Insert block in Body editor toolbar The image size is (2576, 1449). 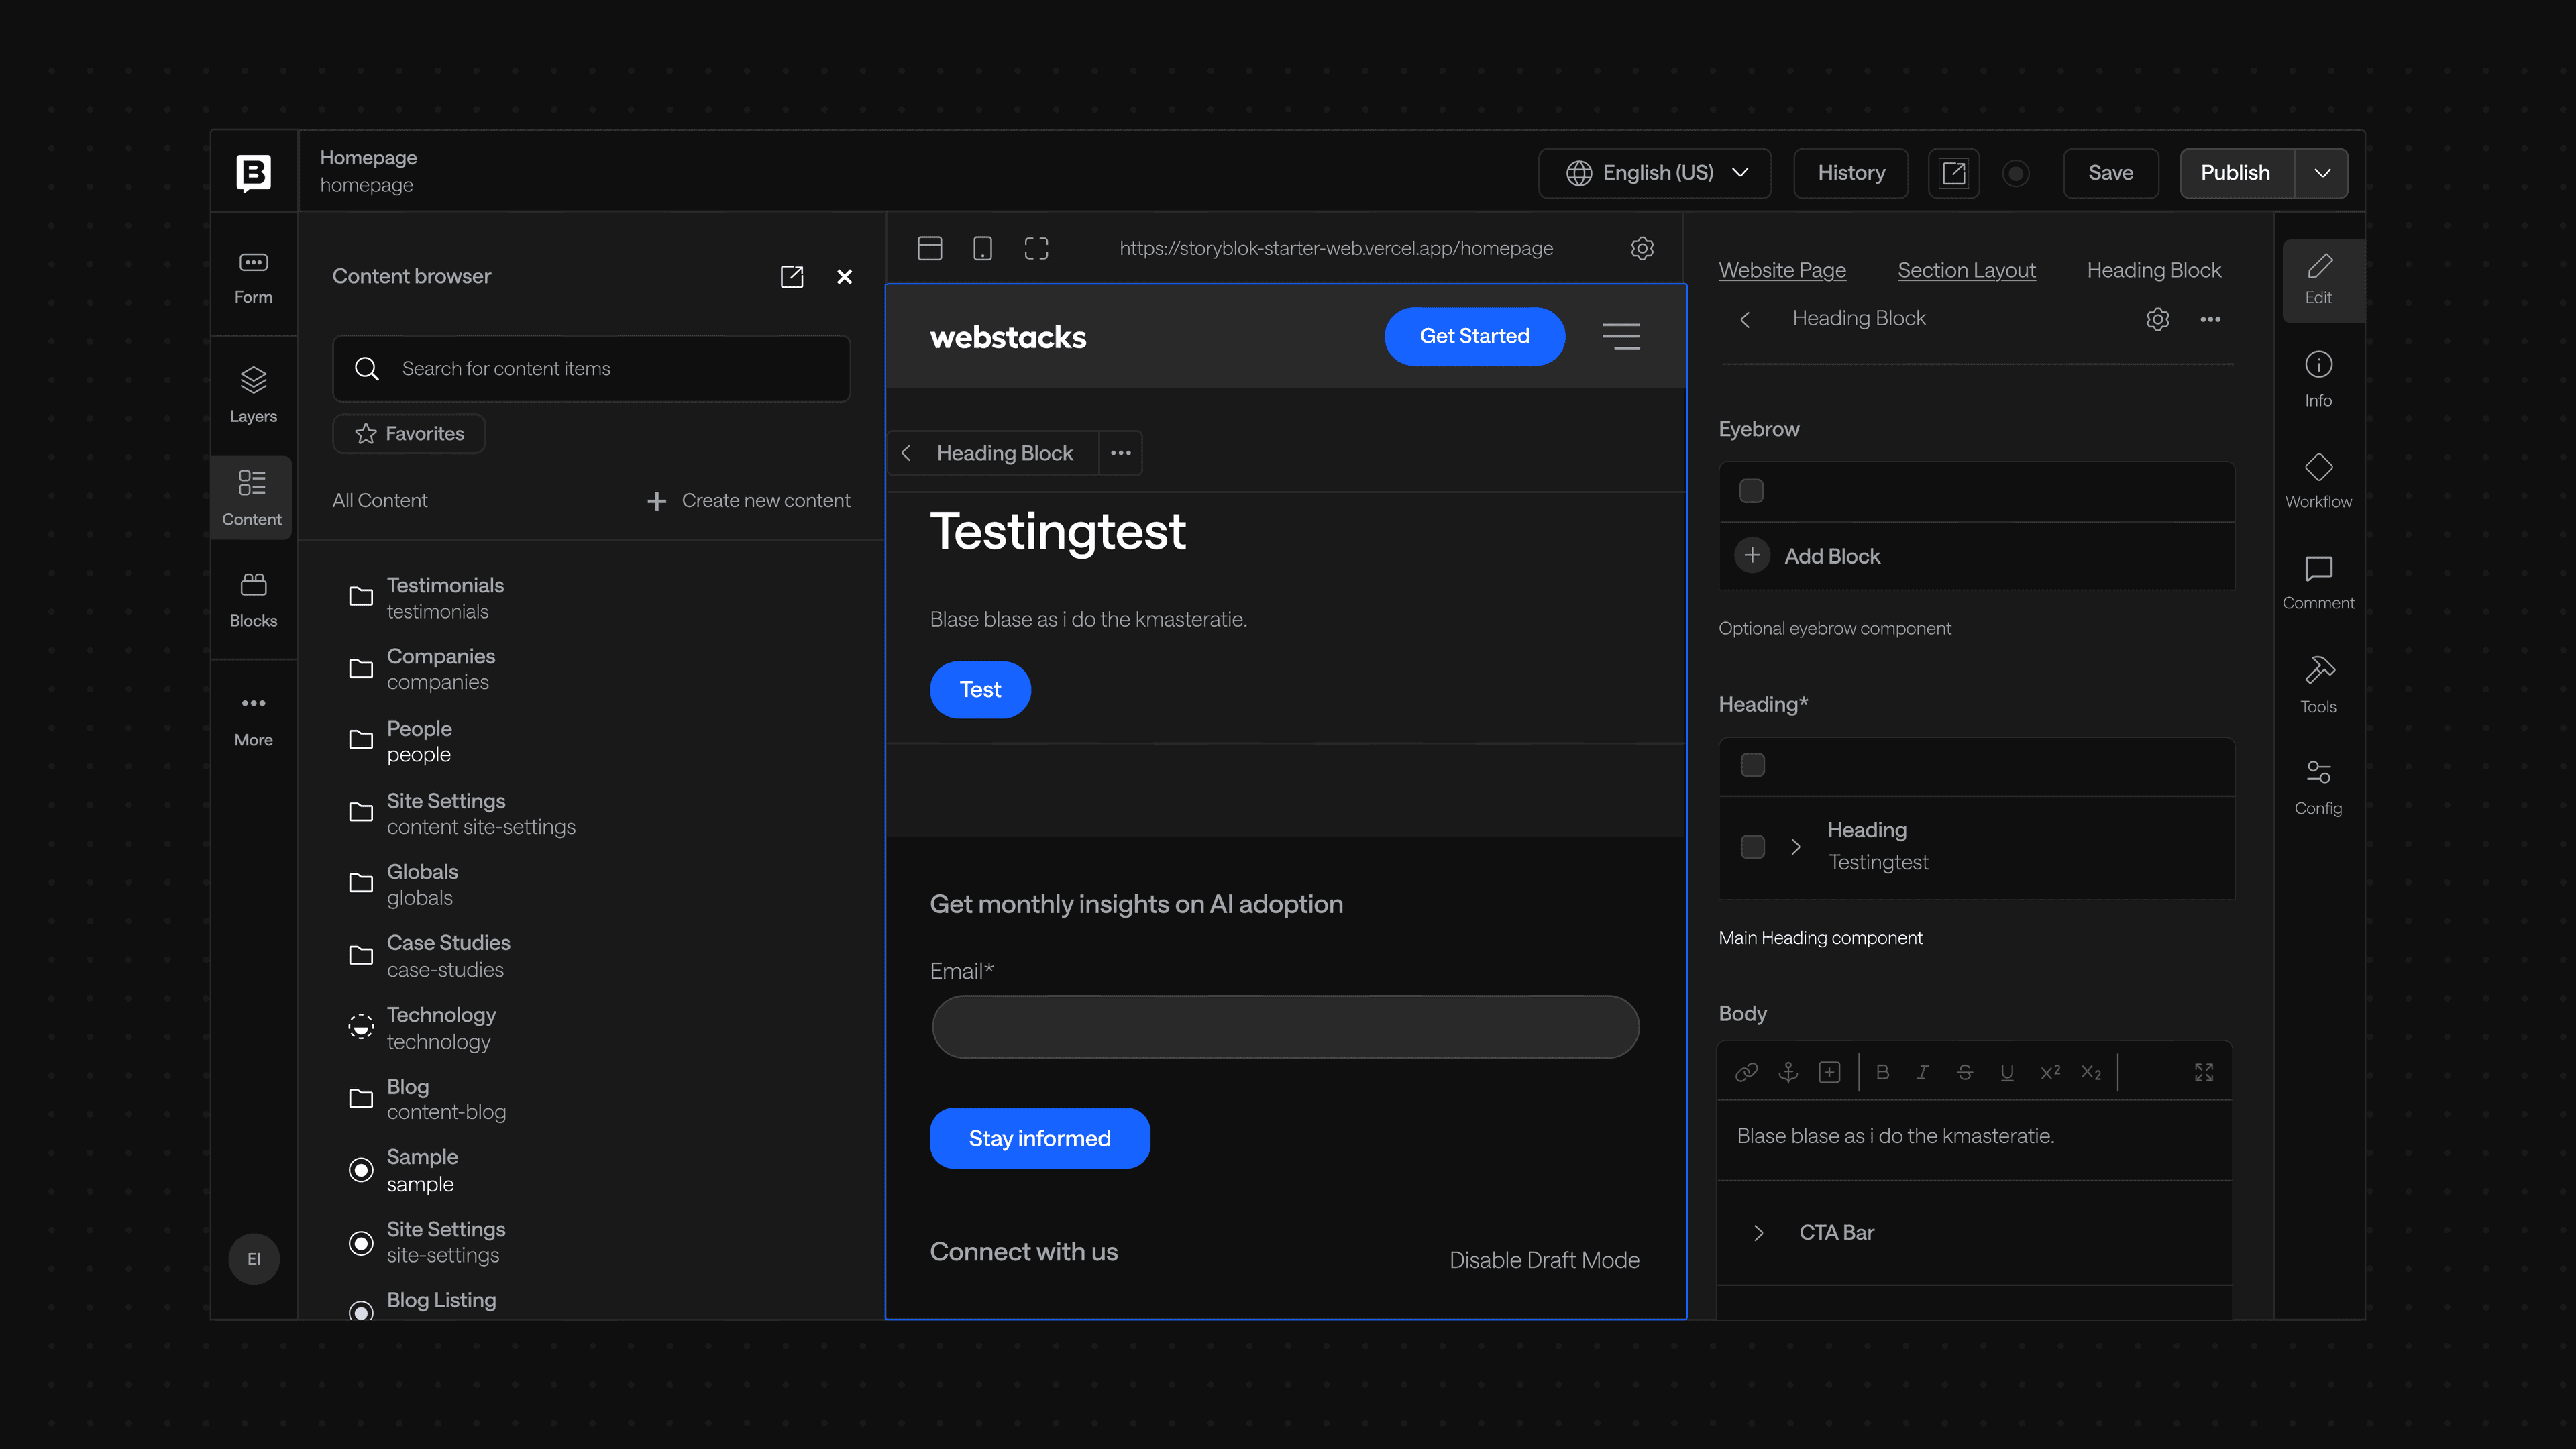pyautogui.click(x=1829, y=1072)
